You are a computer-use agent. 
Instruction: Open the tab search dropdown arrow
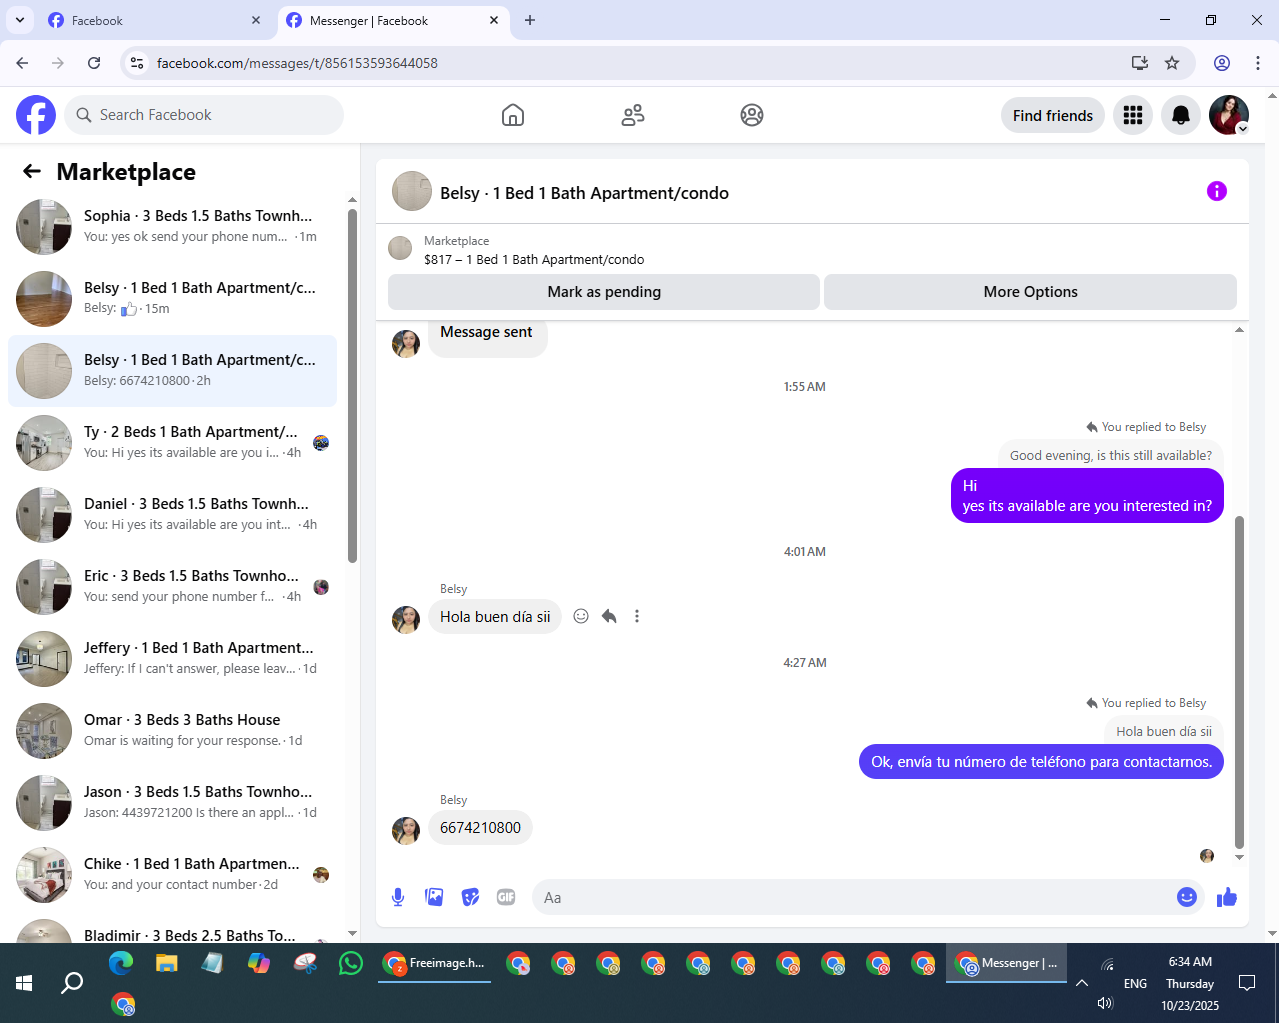coord(19,20)
